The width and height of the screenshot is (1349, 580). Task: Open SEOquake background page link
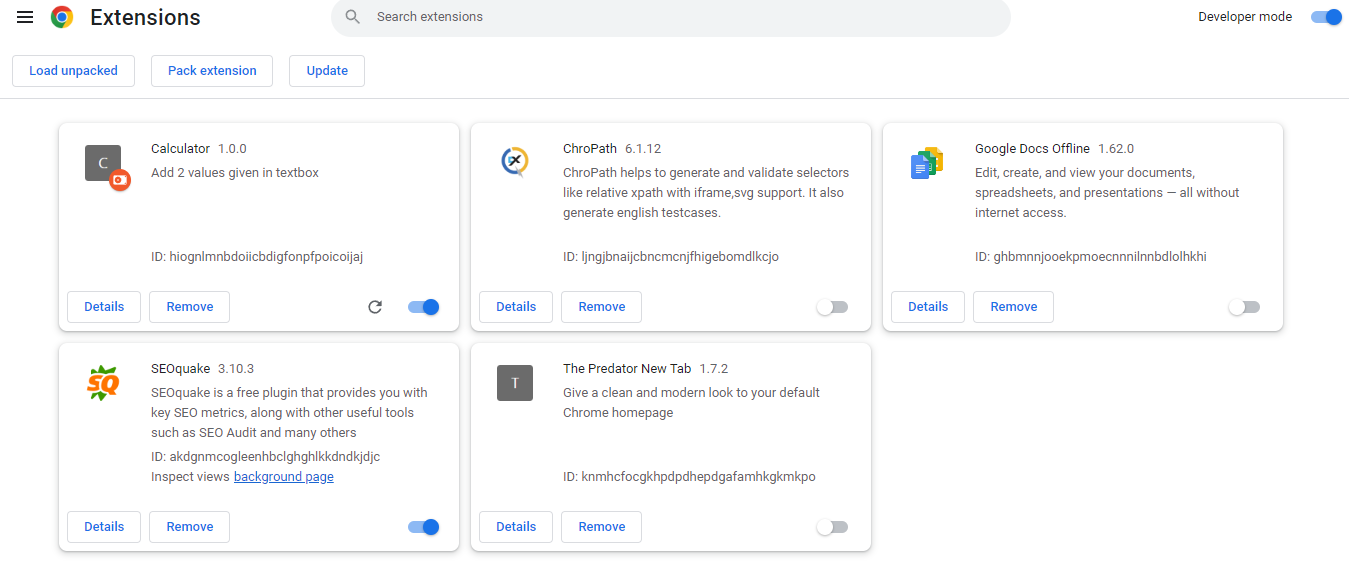tap(284, 477)
